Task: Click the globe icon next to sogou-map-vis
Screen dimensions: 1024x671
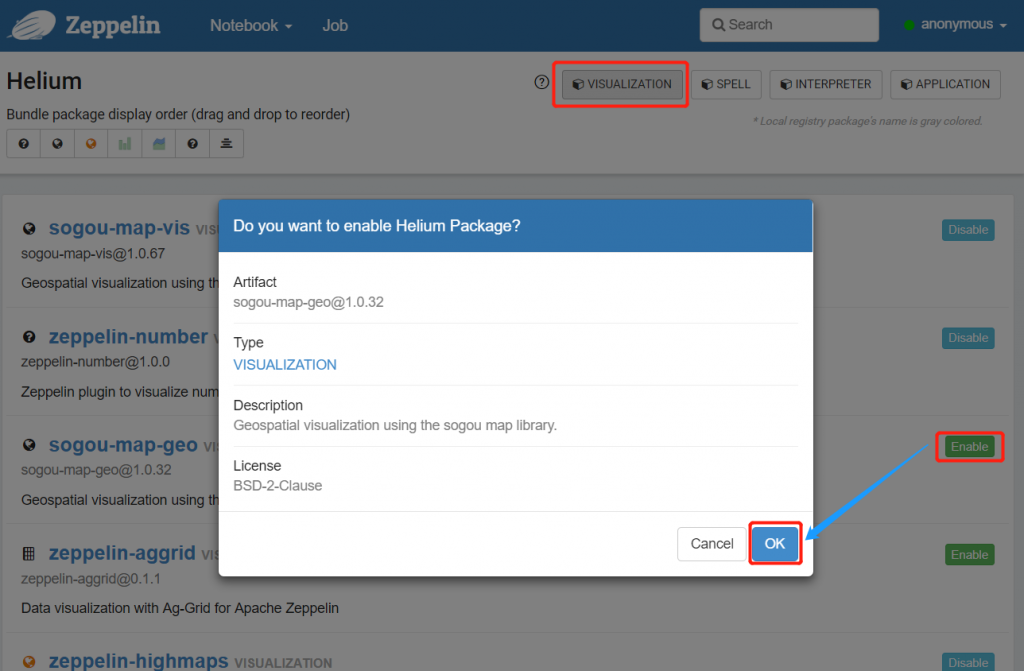Action: [x=29, y=229]
